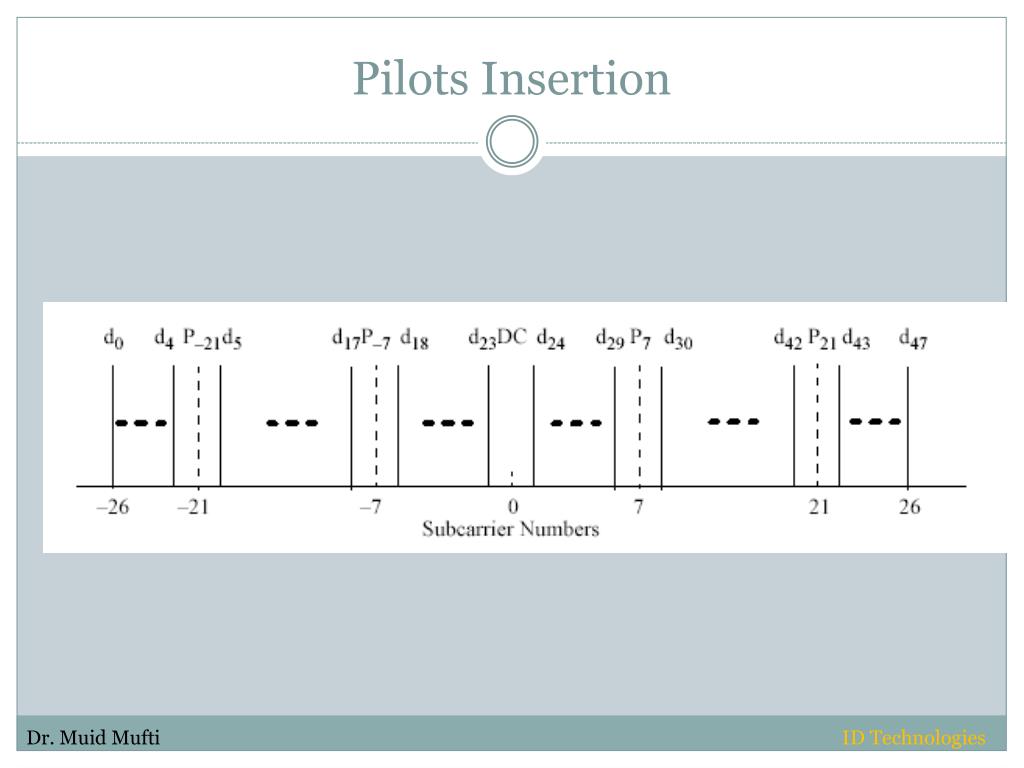Click the dashed pilot line at 7
Viewport: 1024px width, 768px height.
[x=640, y=423]
